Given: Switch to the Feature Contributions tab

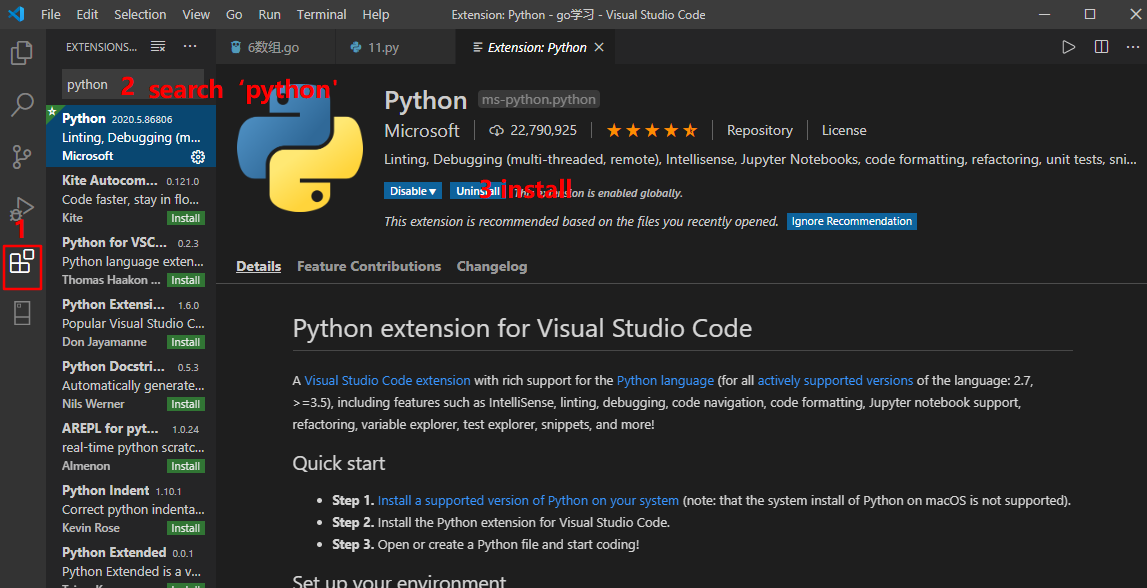Looking at the screenshot, I should coord(369,266).
